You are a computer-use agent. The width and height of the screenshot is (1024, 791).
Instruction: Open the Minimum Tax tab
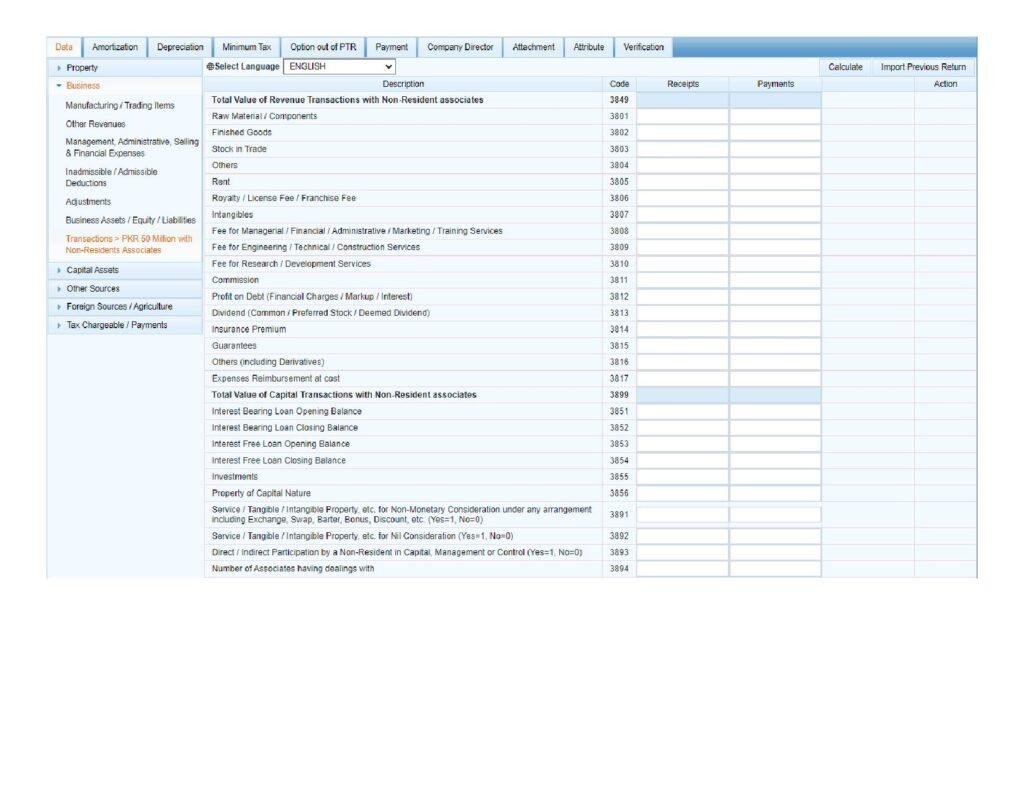pos(246,47)
